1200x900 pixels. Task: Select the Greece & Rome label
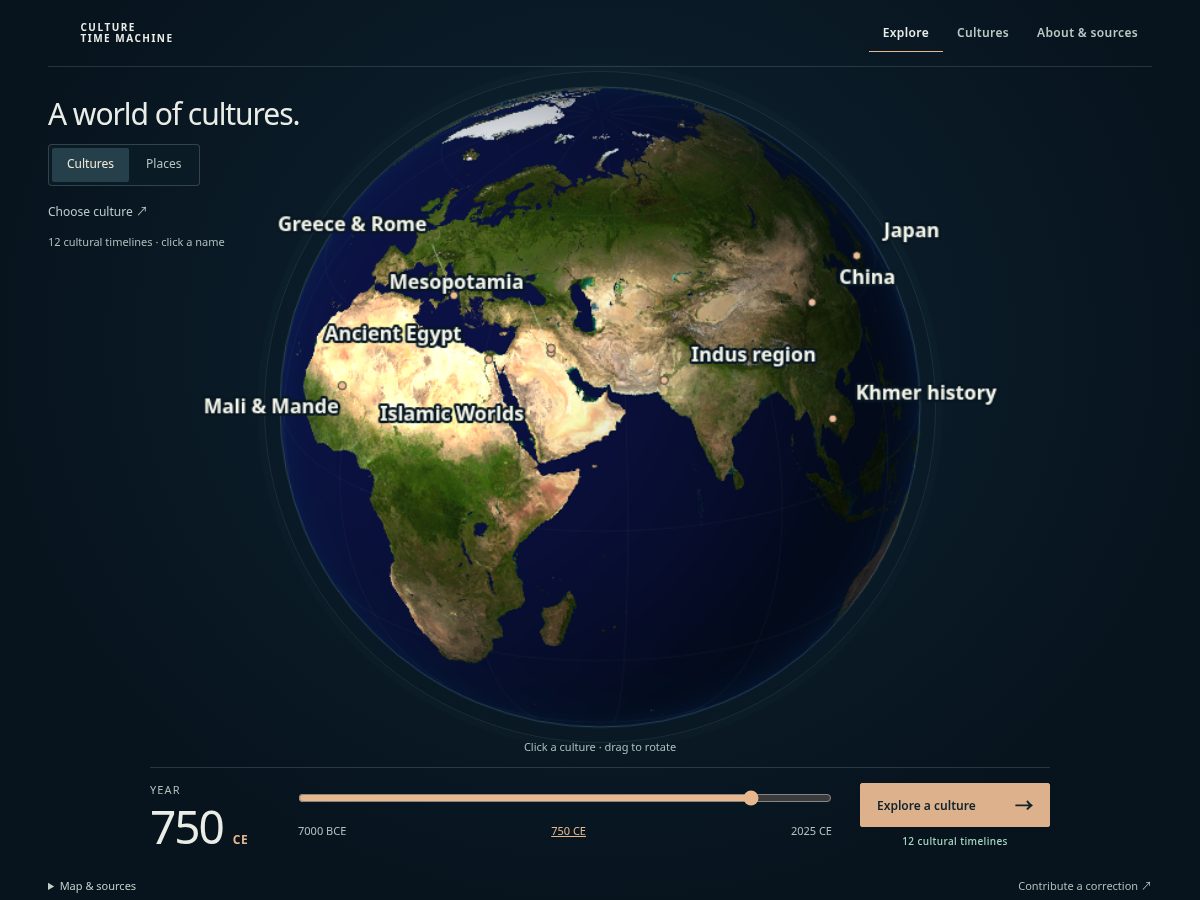point(352,224)
